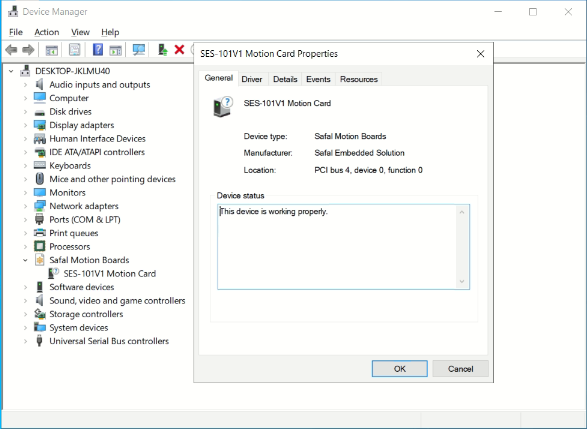Switch to the Driver tab
The height and width of the screenshot is (429, 587).
coord(252,79)
